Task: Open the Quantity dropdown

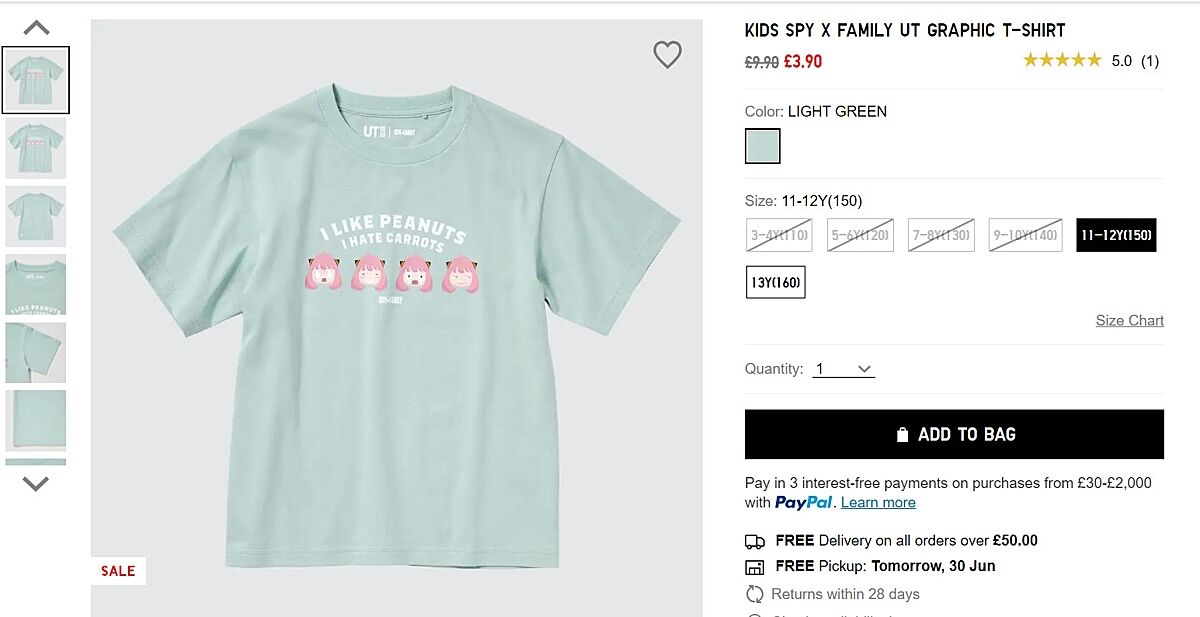Action: point(843,369)
